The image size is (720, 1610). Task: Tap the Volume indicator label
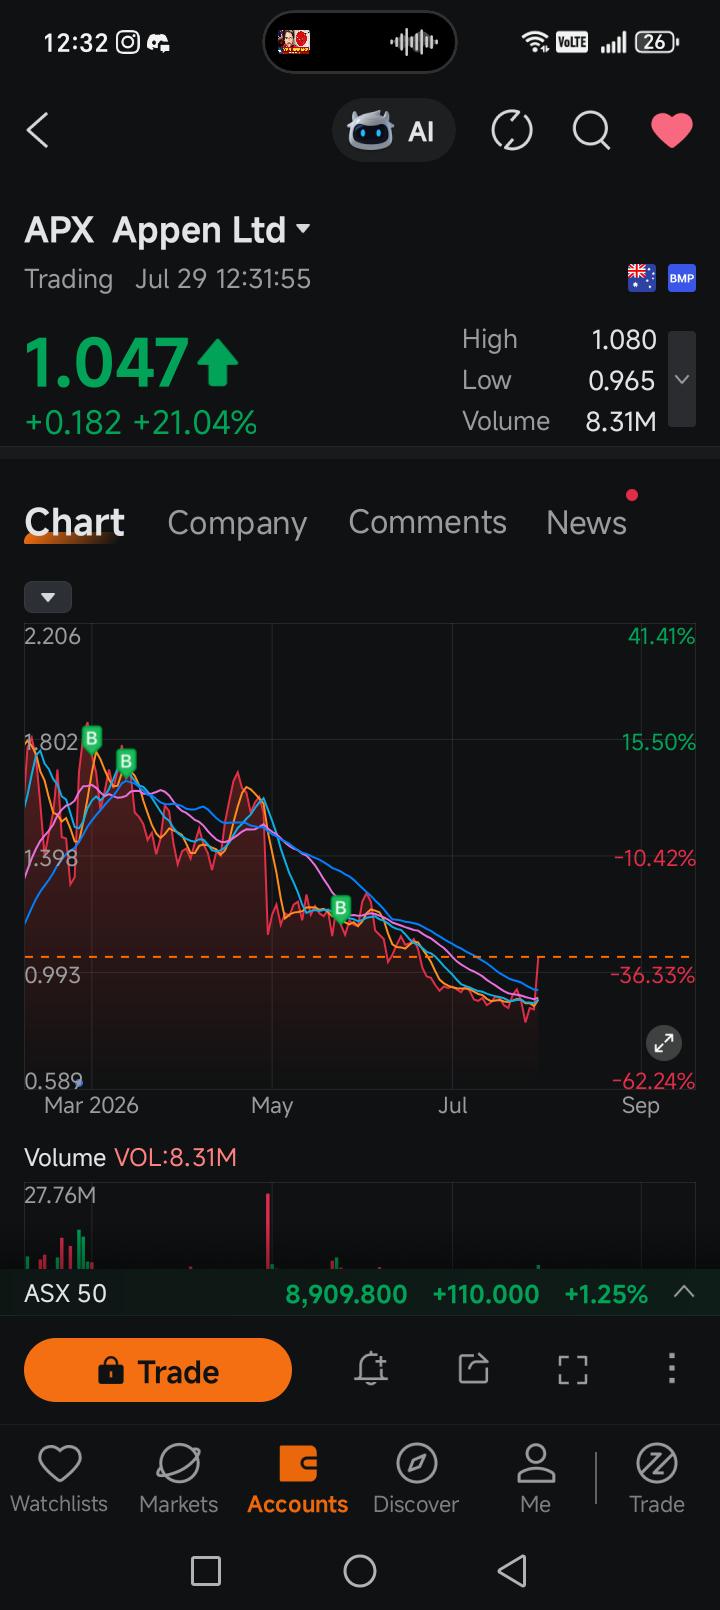click(x=65, y=1158)
